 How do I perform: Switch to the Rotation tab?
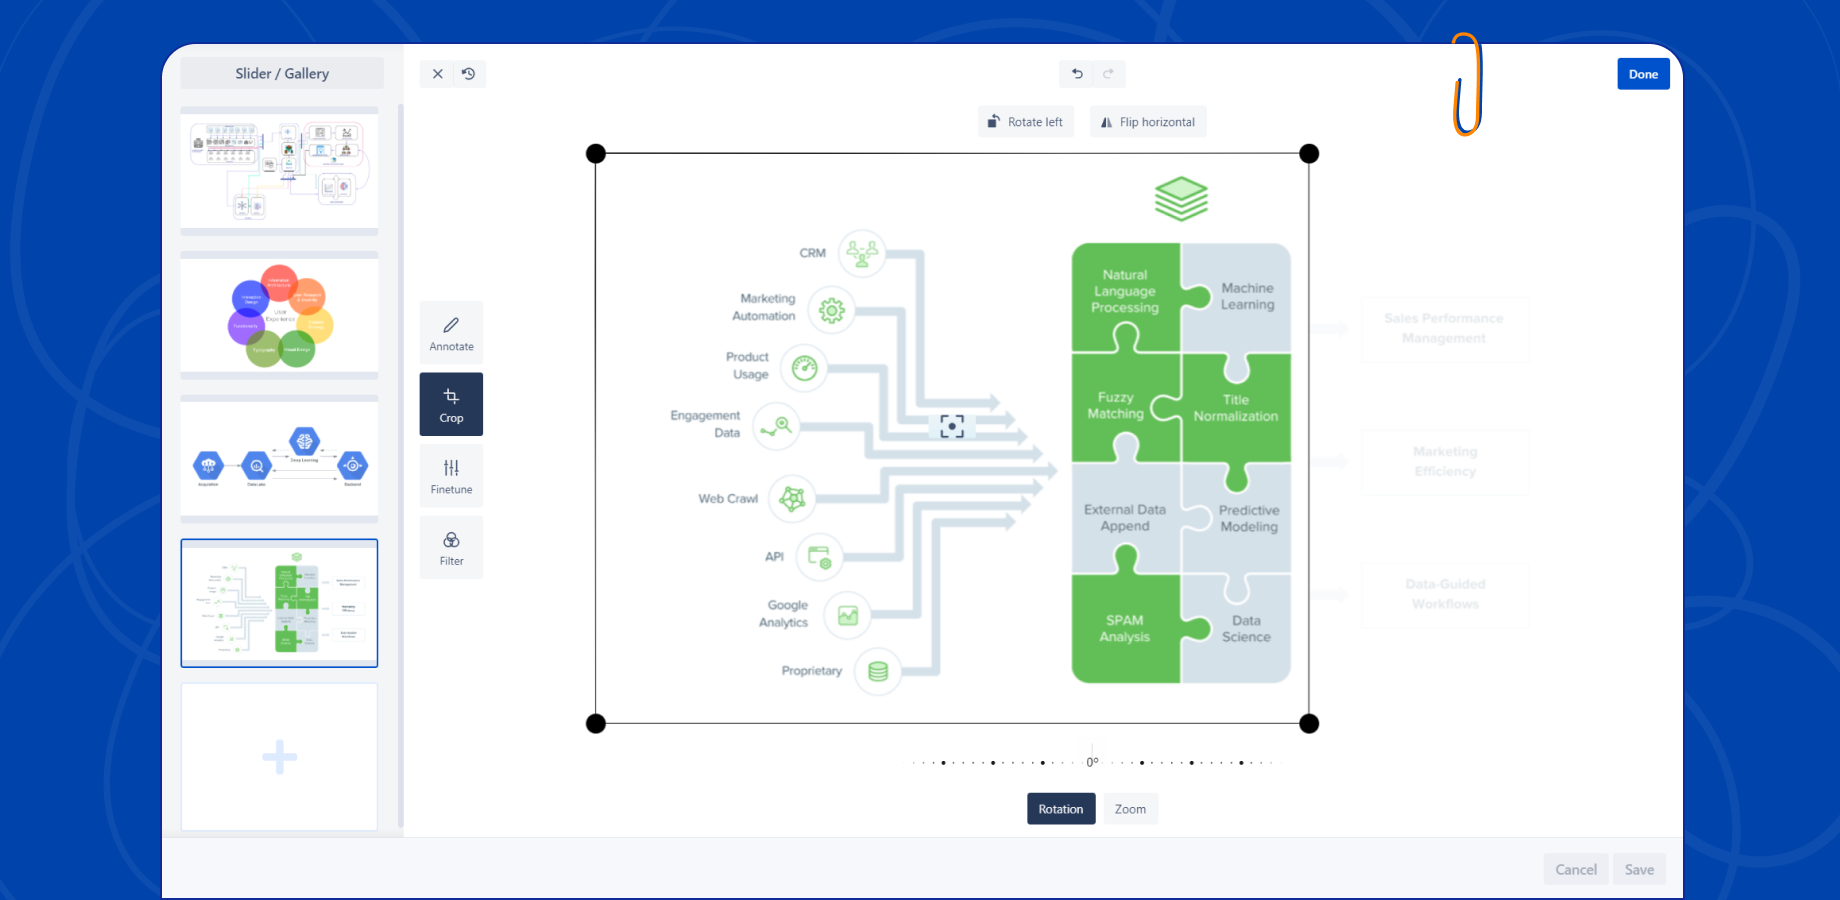(x=1060, y=808)
